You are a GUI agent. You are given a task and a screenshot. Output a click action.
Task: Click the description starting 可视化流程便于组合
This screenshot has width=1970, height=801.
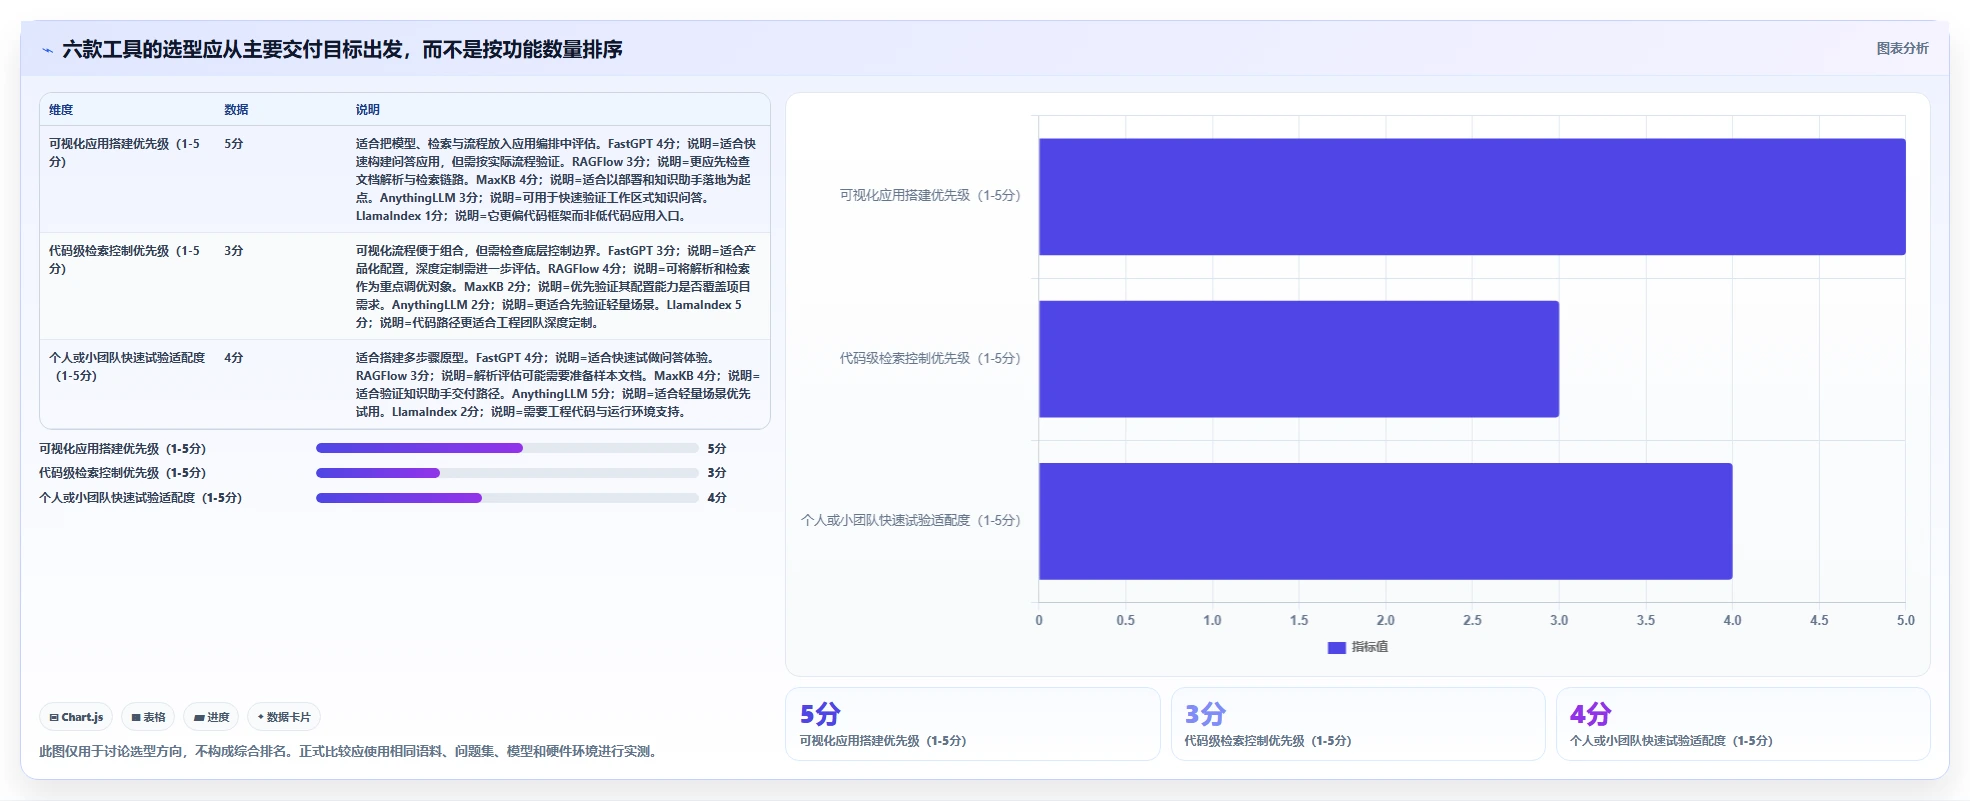coord(557,287)
